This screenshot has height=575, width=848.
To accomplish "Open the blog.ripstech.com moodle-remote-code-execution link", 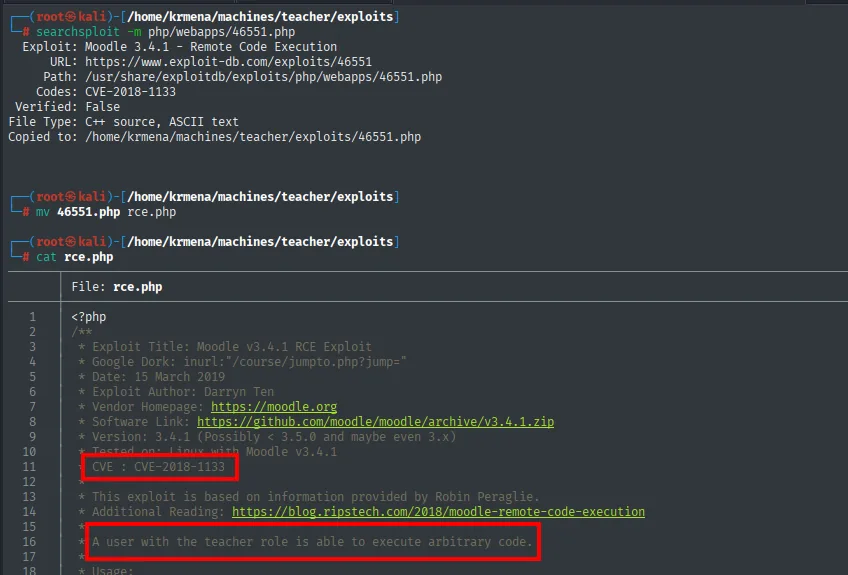I will coord(438,512).
